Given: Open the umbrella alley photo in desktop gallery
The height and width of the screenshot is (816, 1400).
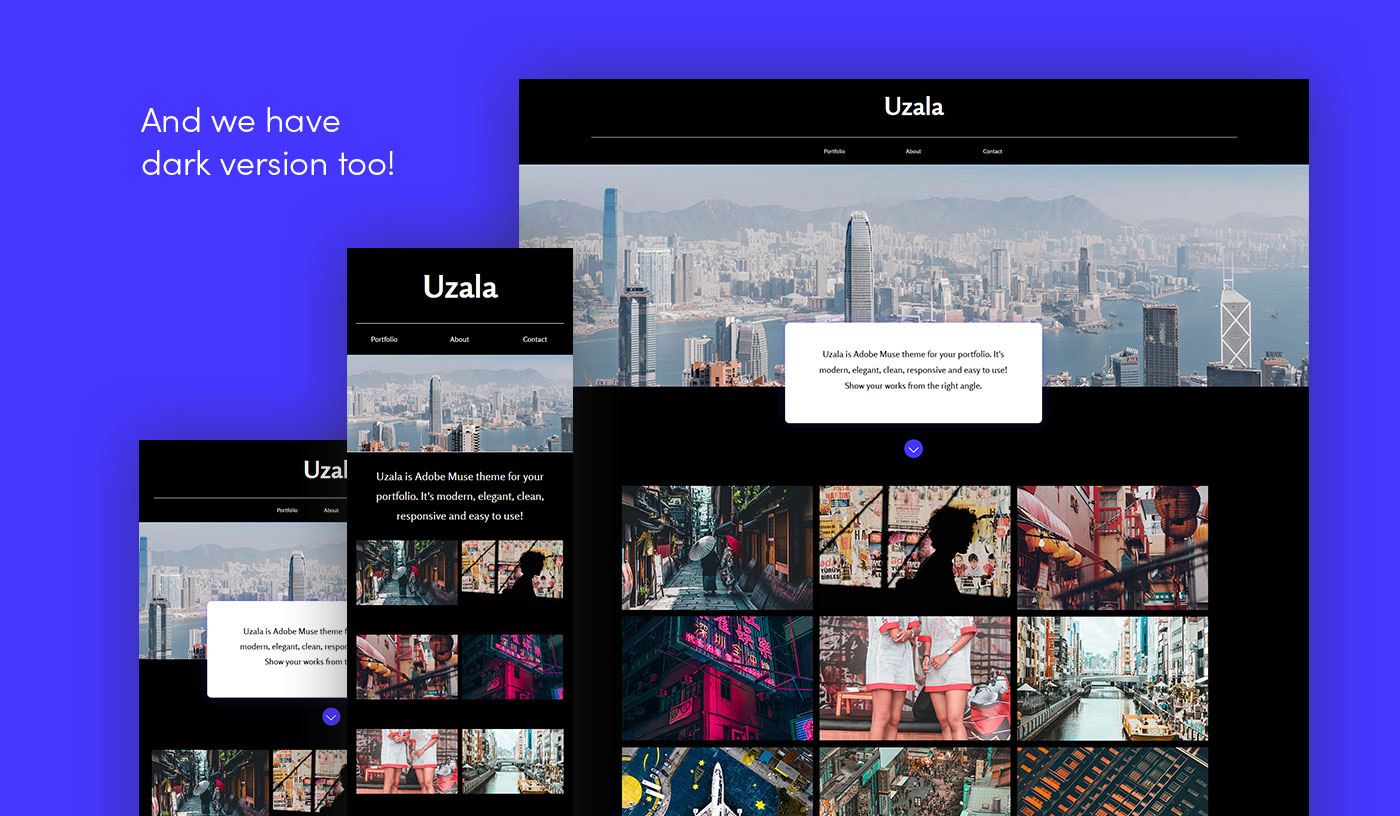Looking at the screenshot, I should (717, 548).
